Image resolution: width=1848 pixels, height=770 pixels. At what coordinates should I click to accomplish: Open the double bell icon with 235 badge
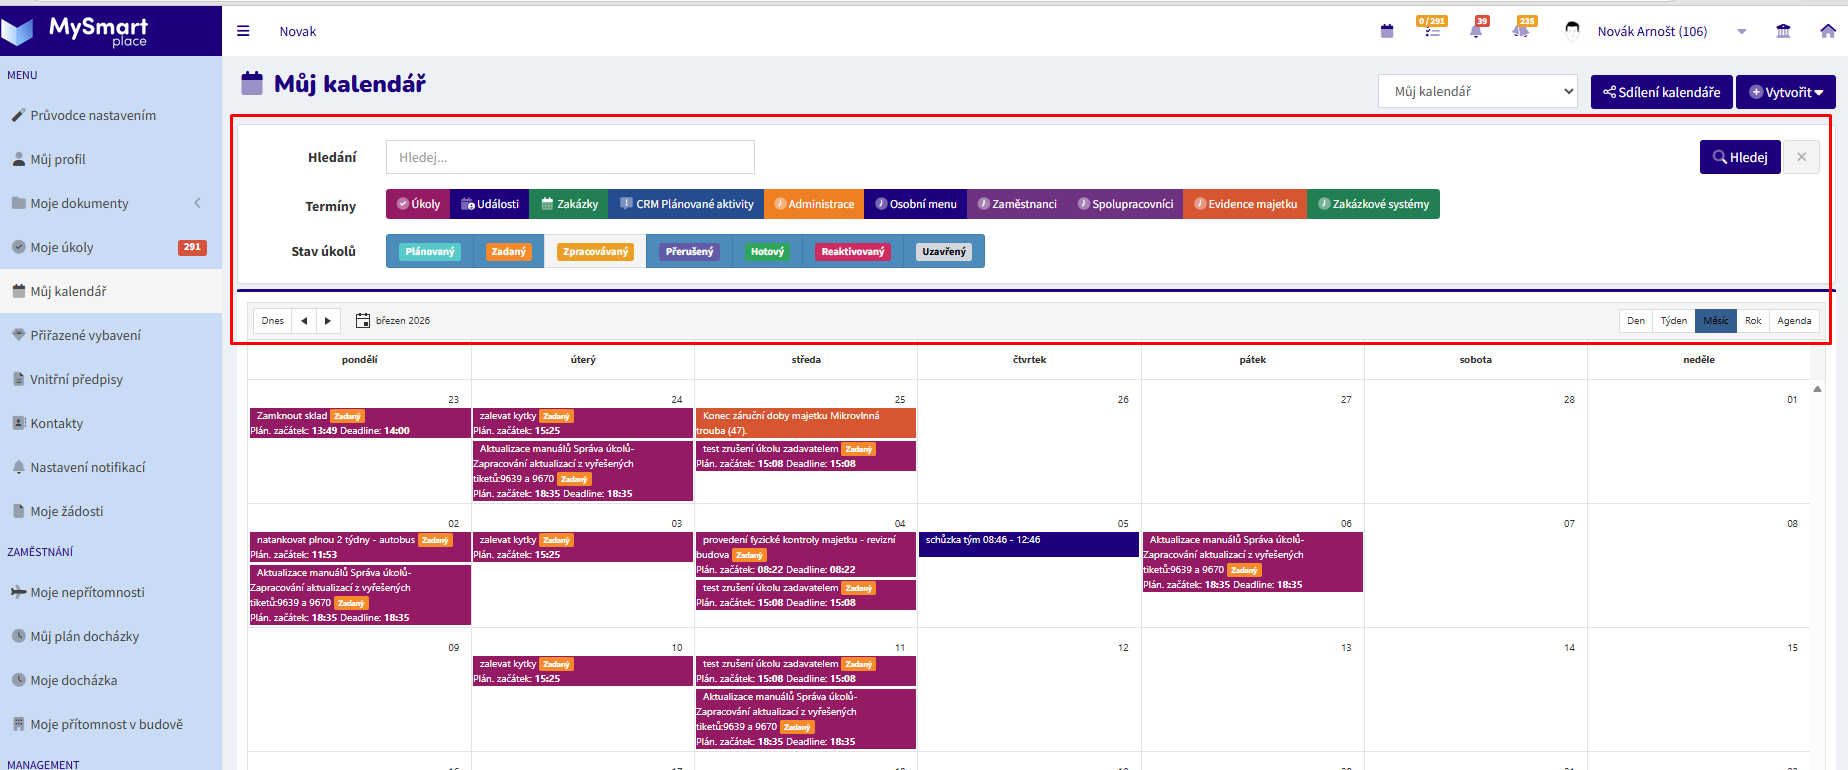(x=1522, y=29)
